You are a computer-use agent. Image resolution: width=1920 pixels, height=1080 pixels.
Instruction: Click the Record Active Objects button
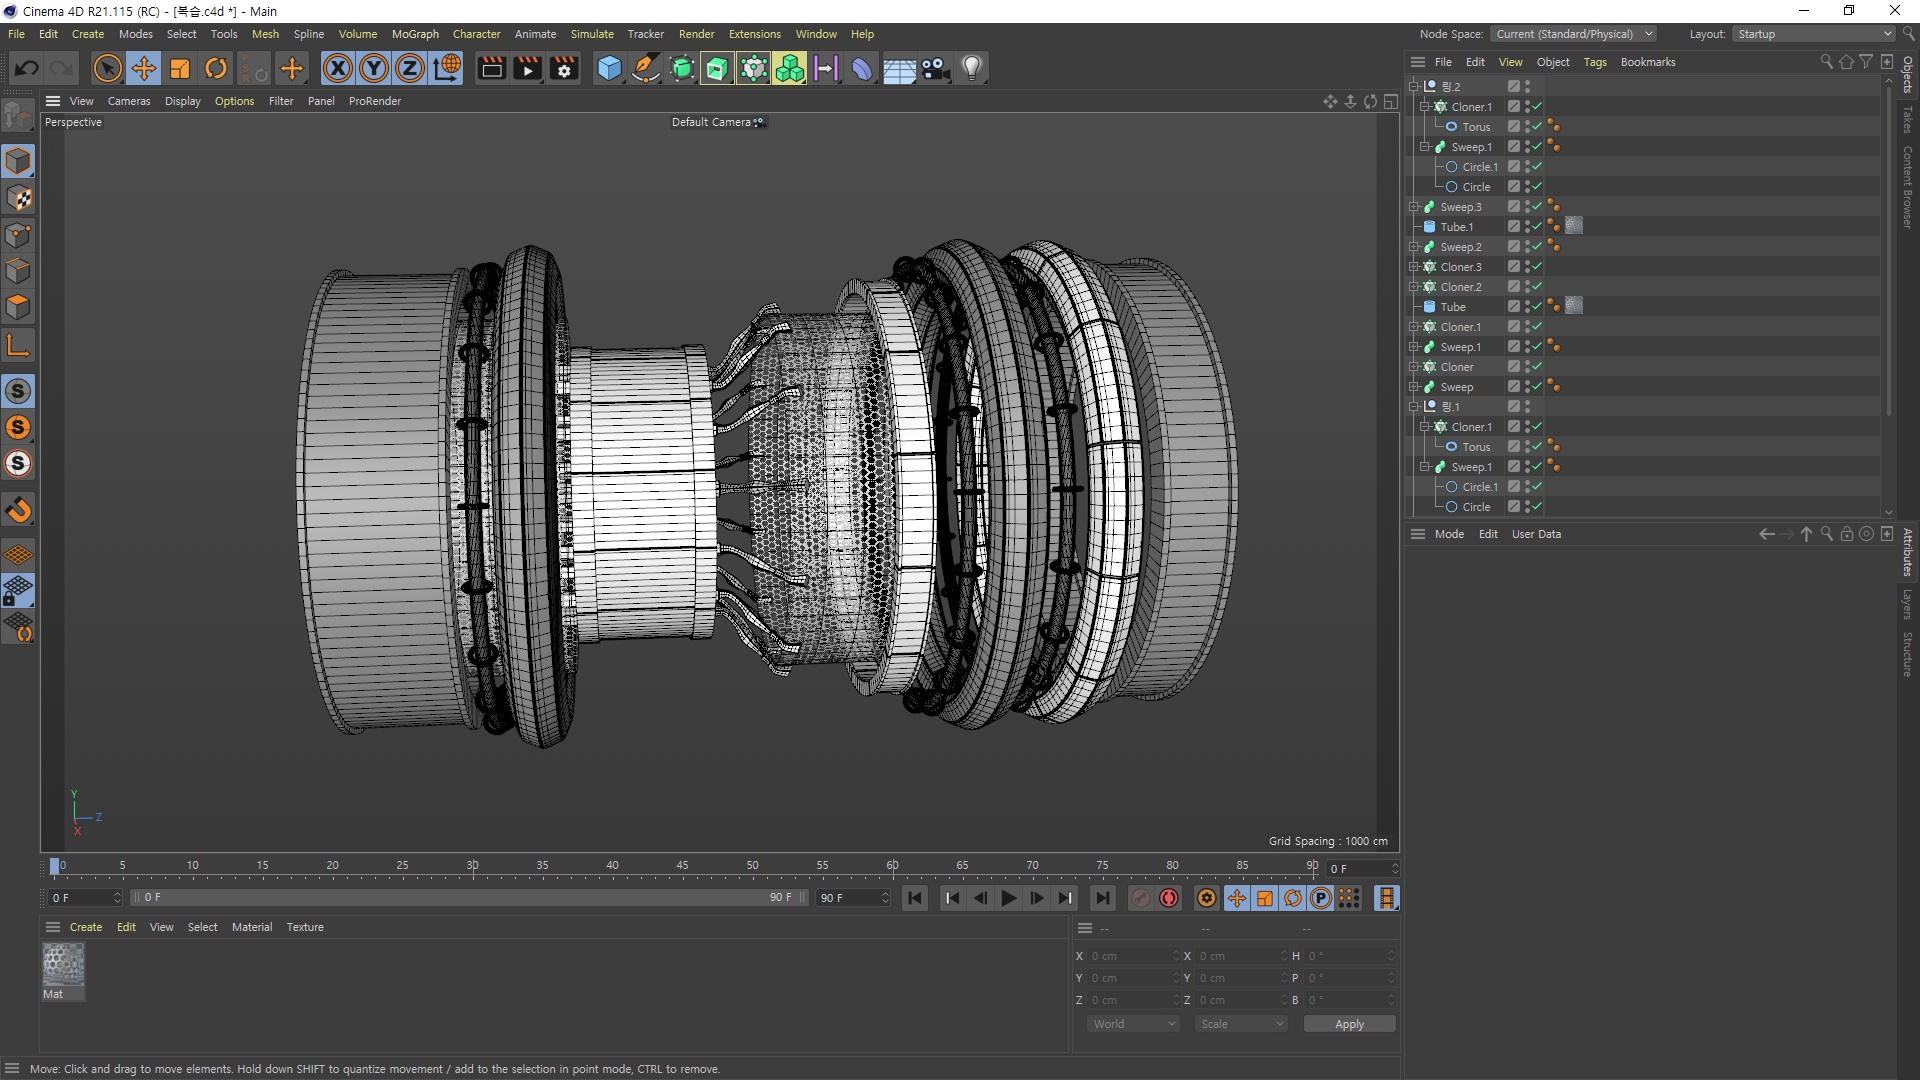[x=1140, y=898]
